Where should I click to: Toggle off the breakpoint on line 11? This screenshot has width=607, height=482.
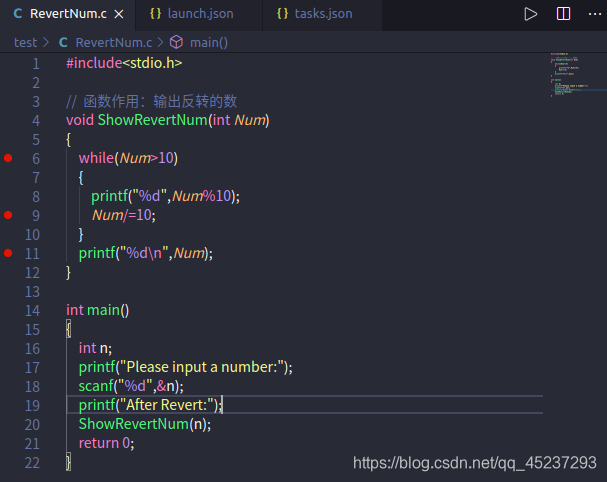(x=8, y=253)
